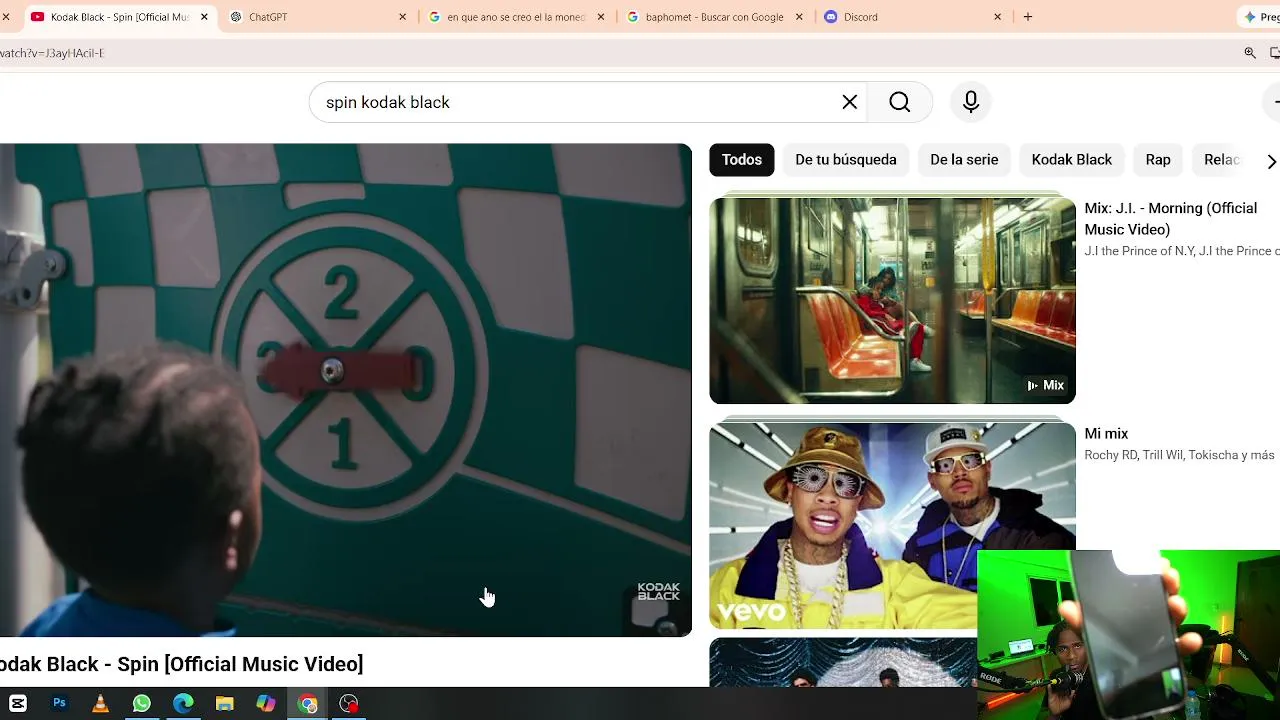Start voice search with the microphone
The image size is (1280, 720).
(x=970, y=102)
